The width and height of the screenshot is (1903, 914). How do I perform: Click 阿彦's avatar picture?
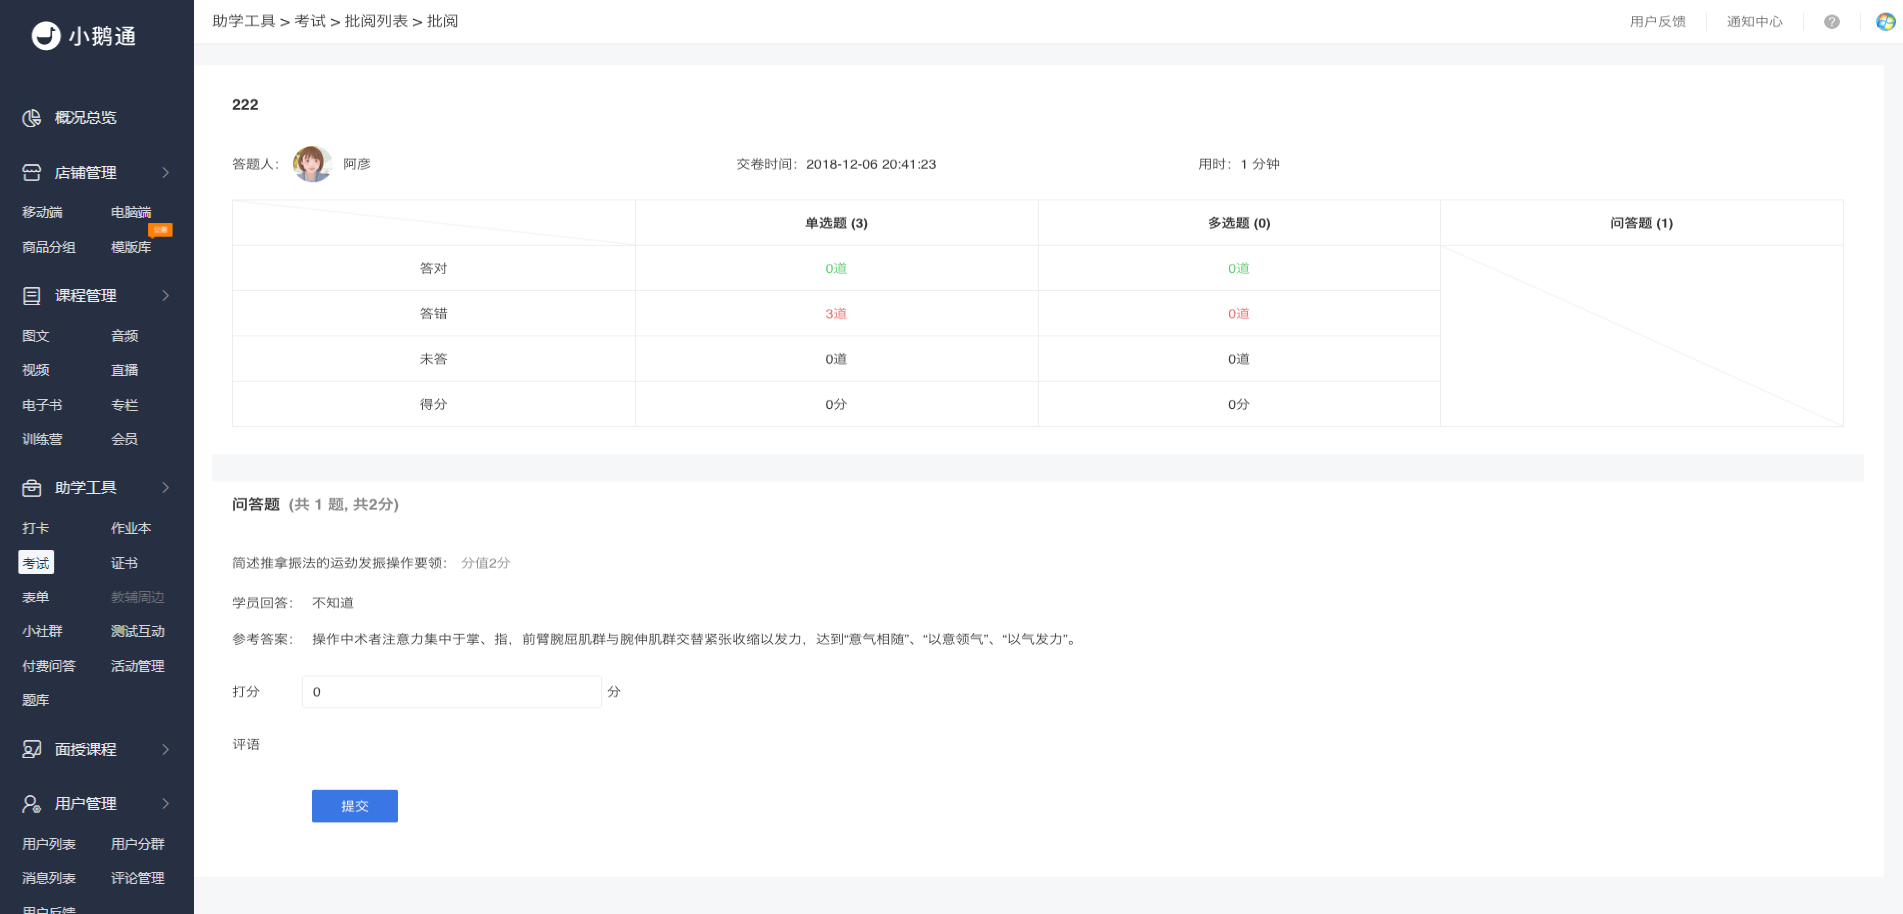tap(312, 164)
